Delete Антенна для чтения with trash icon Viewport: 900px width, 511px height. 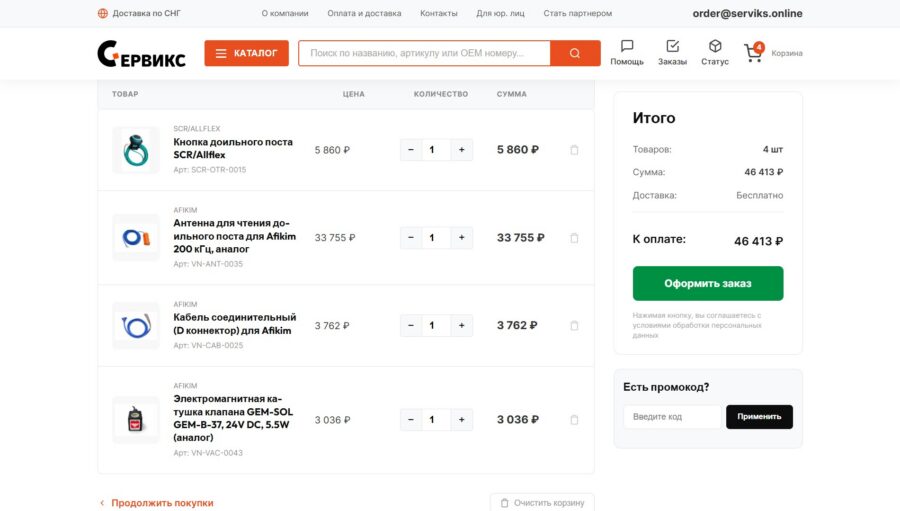pyautogui.click(x=574, y=238)
